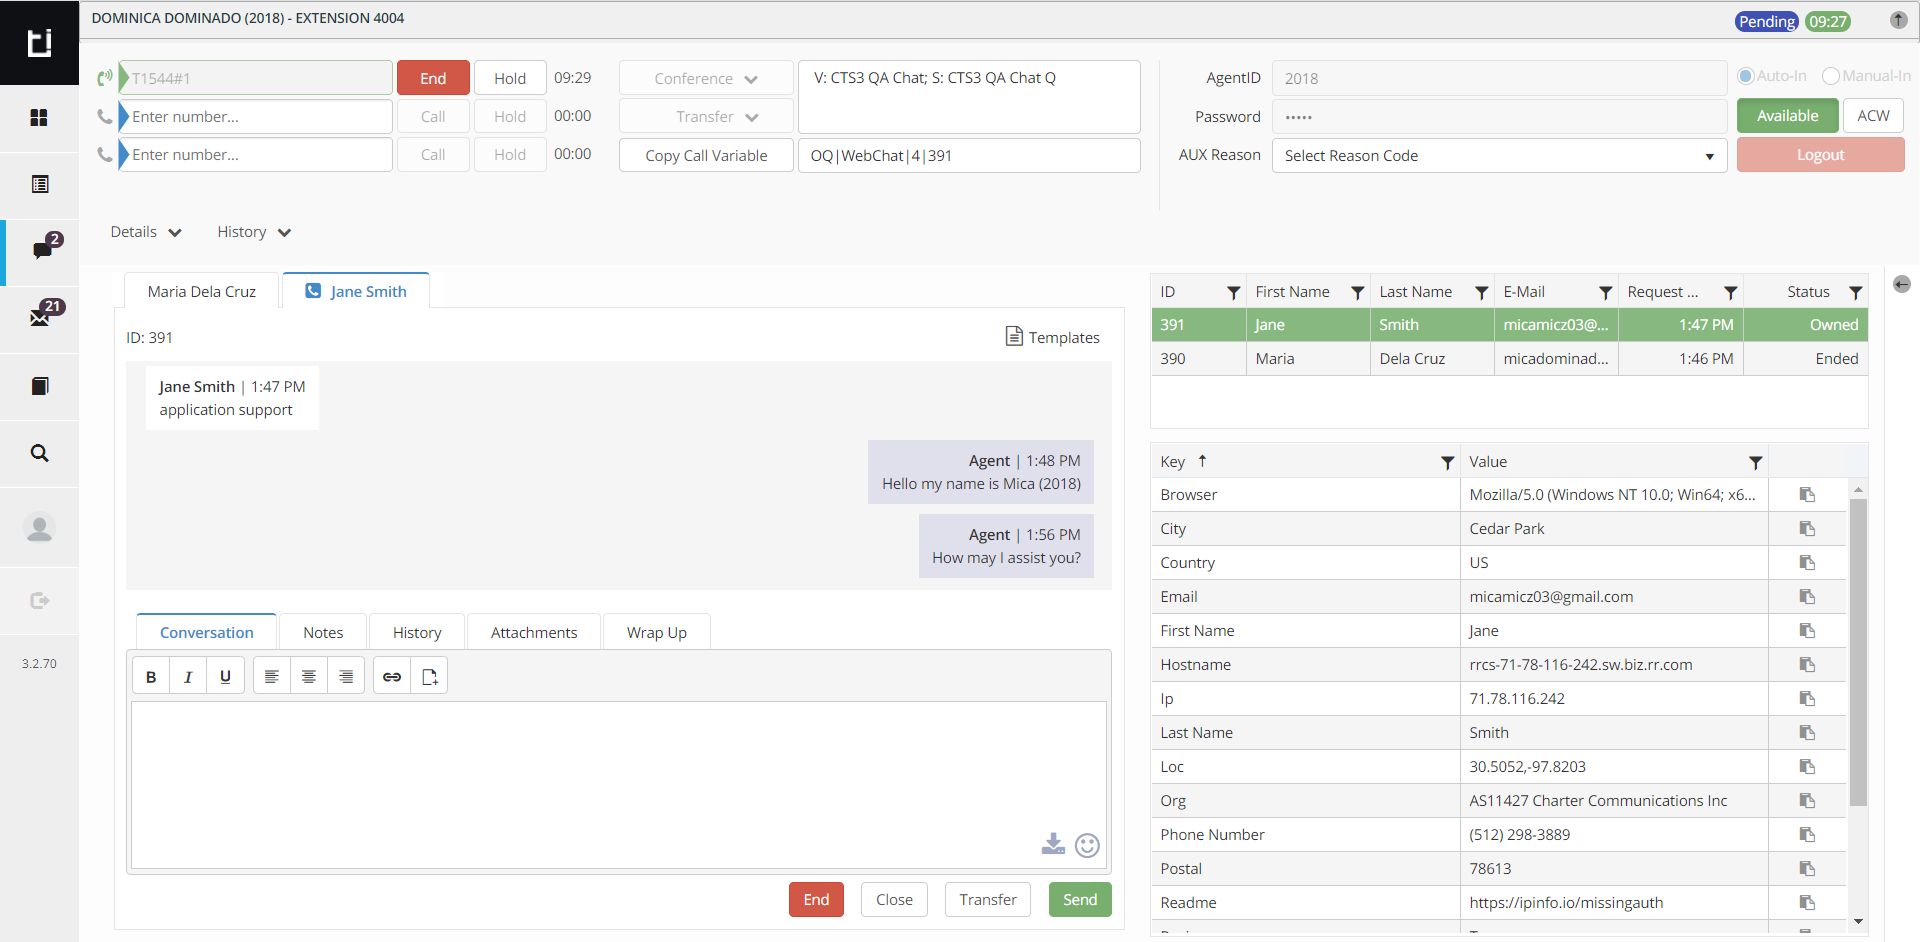This screenshot has height=942, width=1920.
Task: Open dashboard grid icon in sidebar
Action: (40, 118)
